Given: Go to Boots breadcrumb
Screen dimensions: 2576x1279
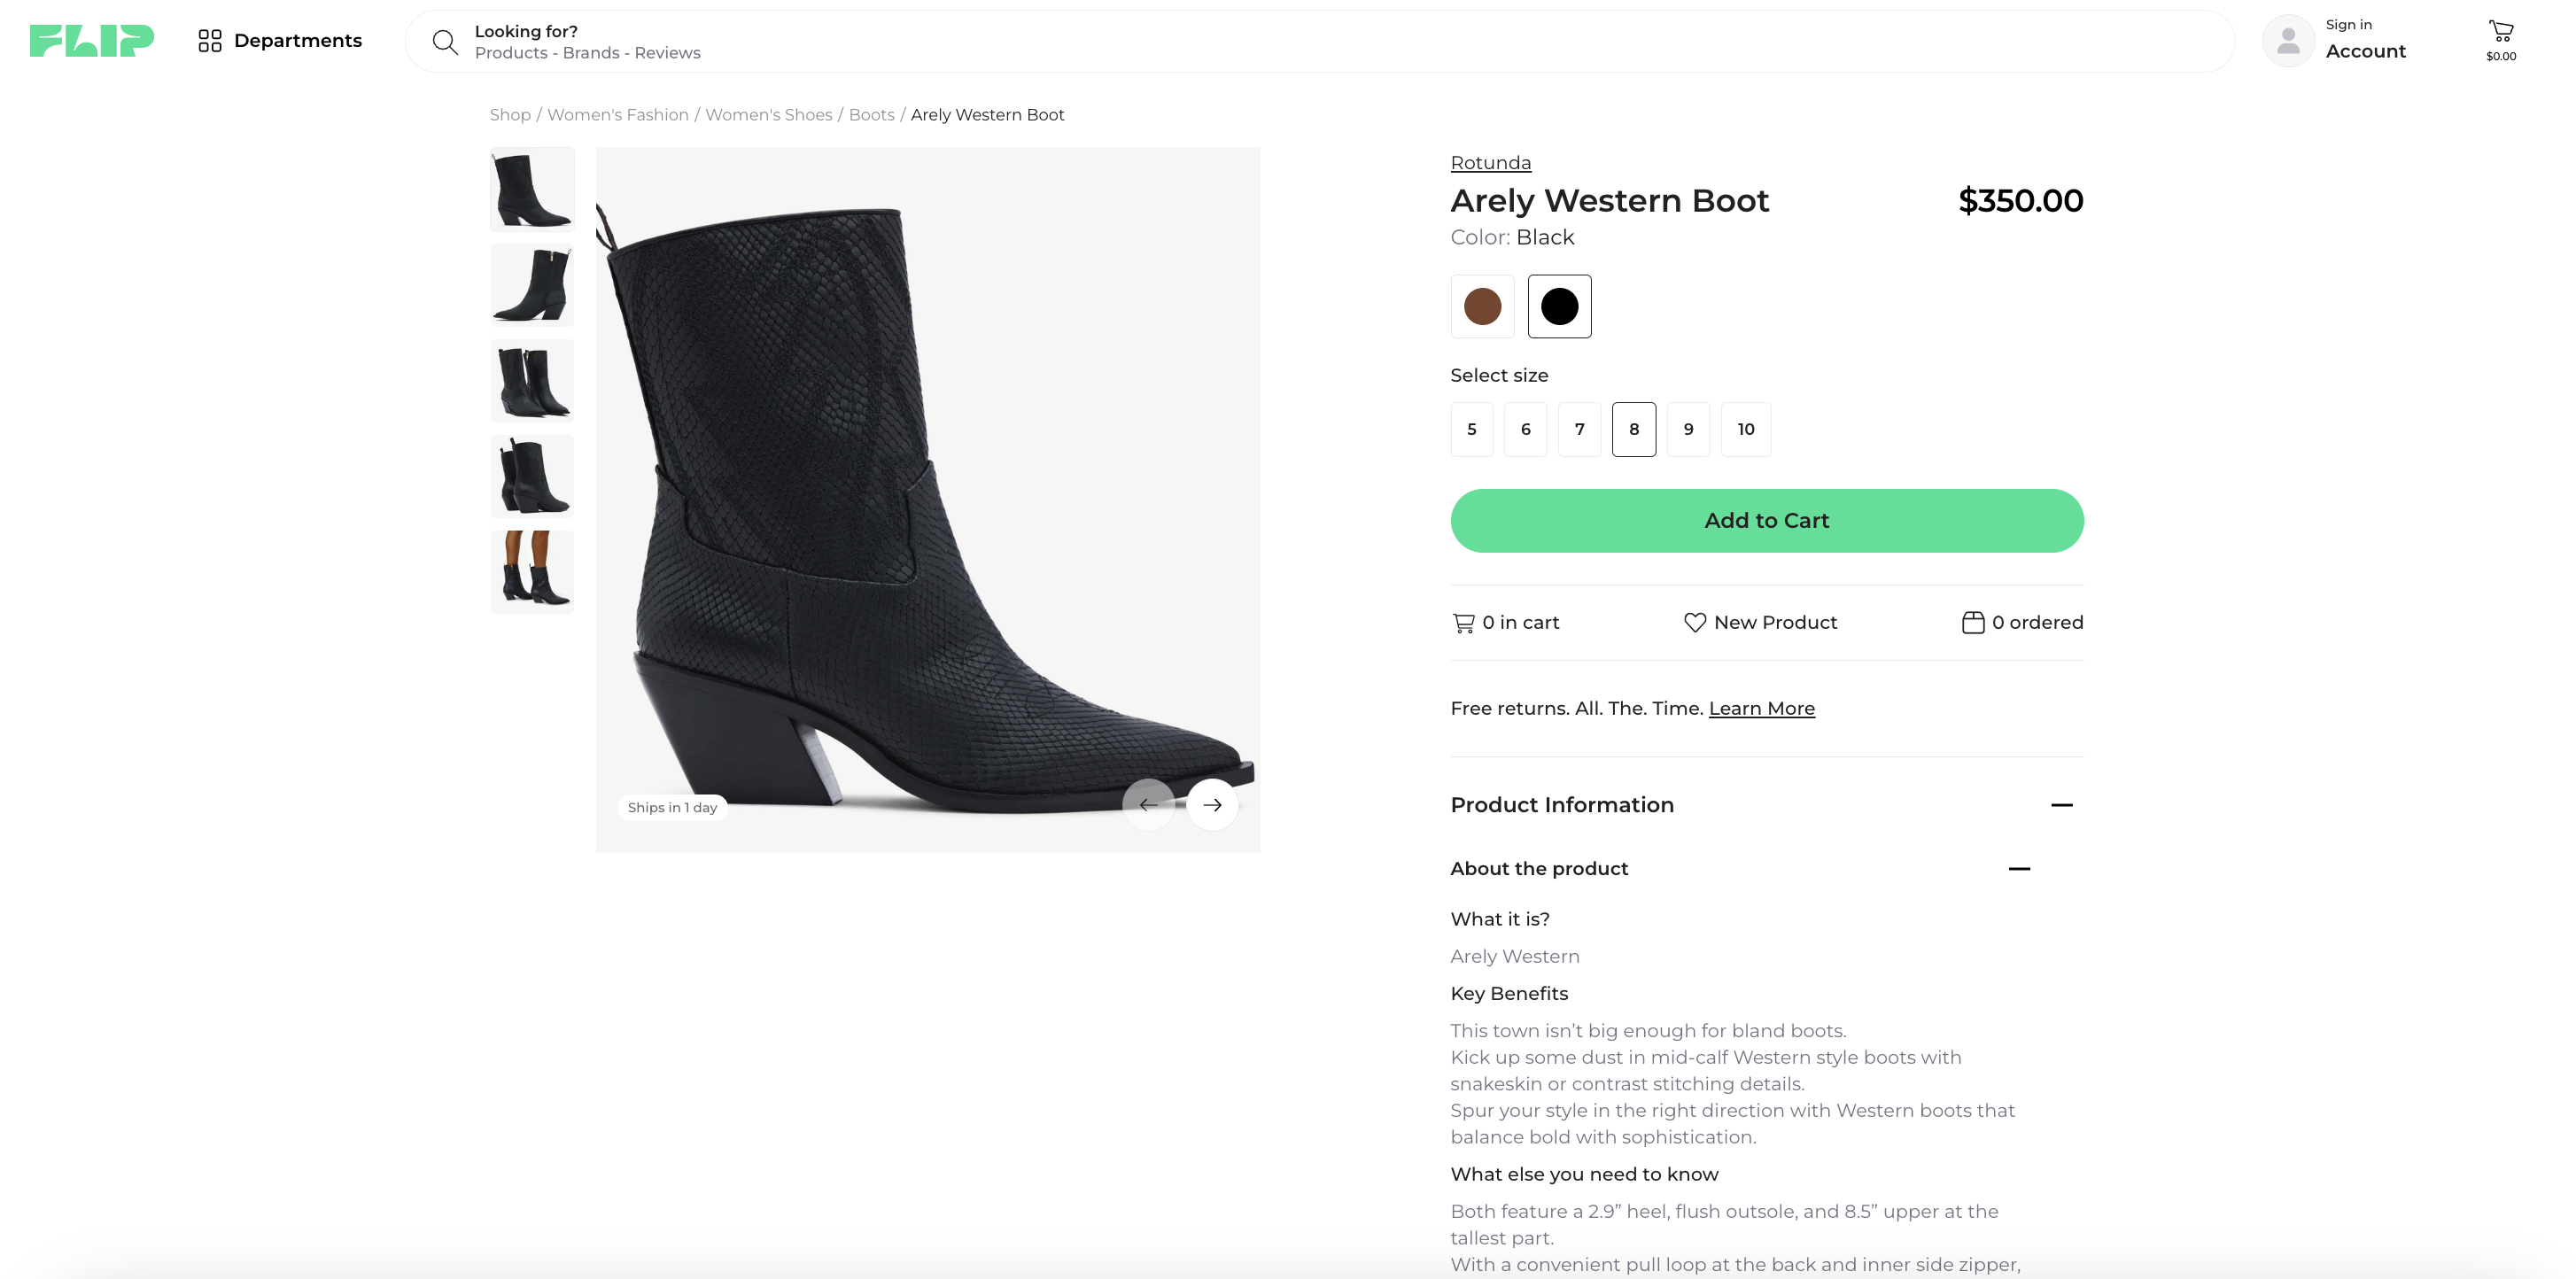Looking at the screenshot, I should 871,115.
